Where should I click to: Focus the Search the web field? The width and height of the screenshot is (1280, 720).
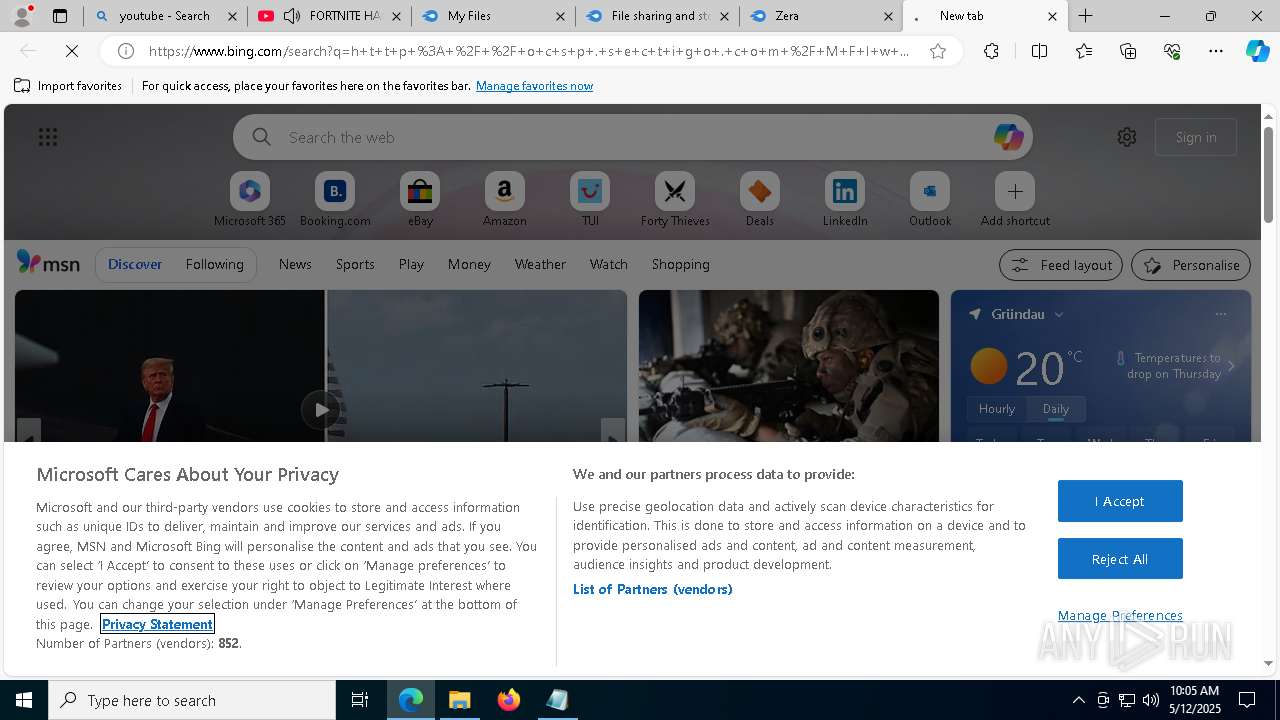point(633,137)
